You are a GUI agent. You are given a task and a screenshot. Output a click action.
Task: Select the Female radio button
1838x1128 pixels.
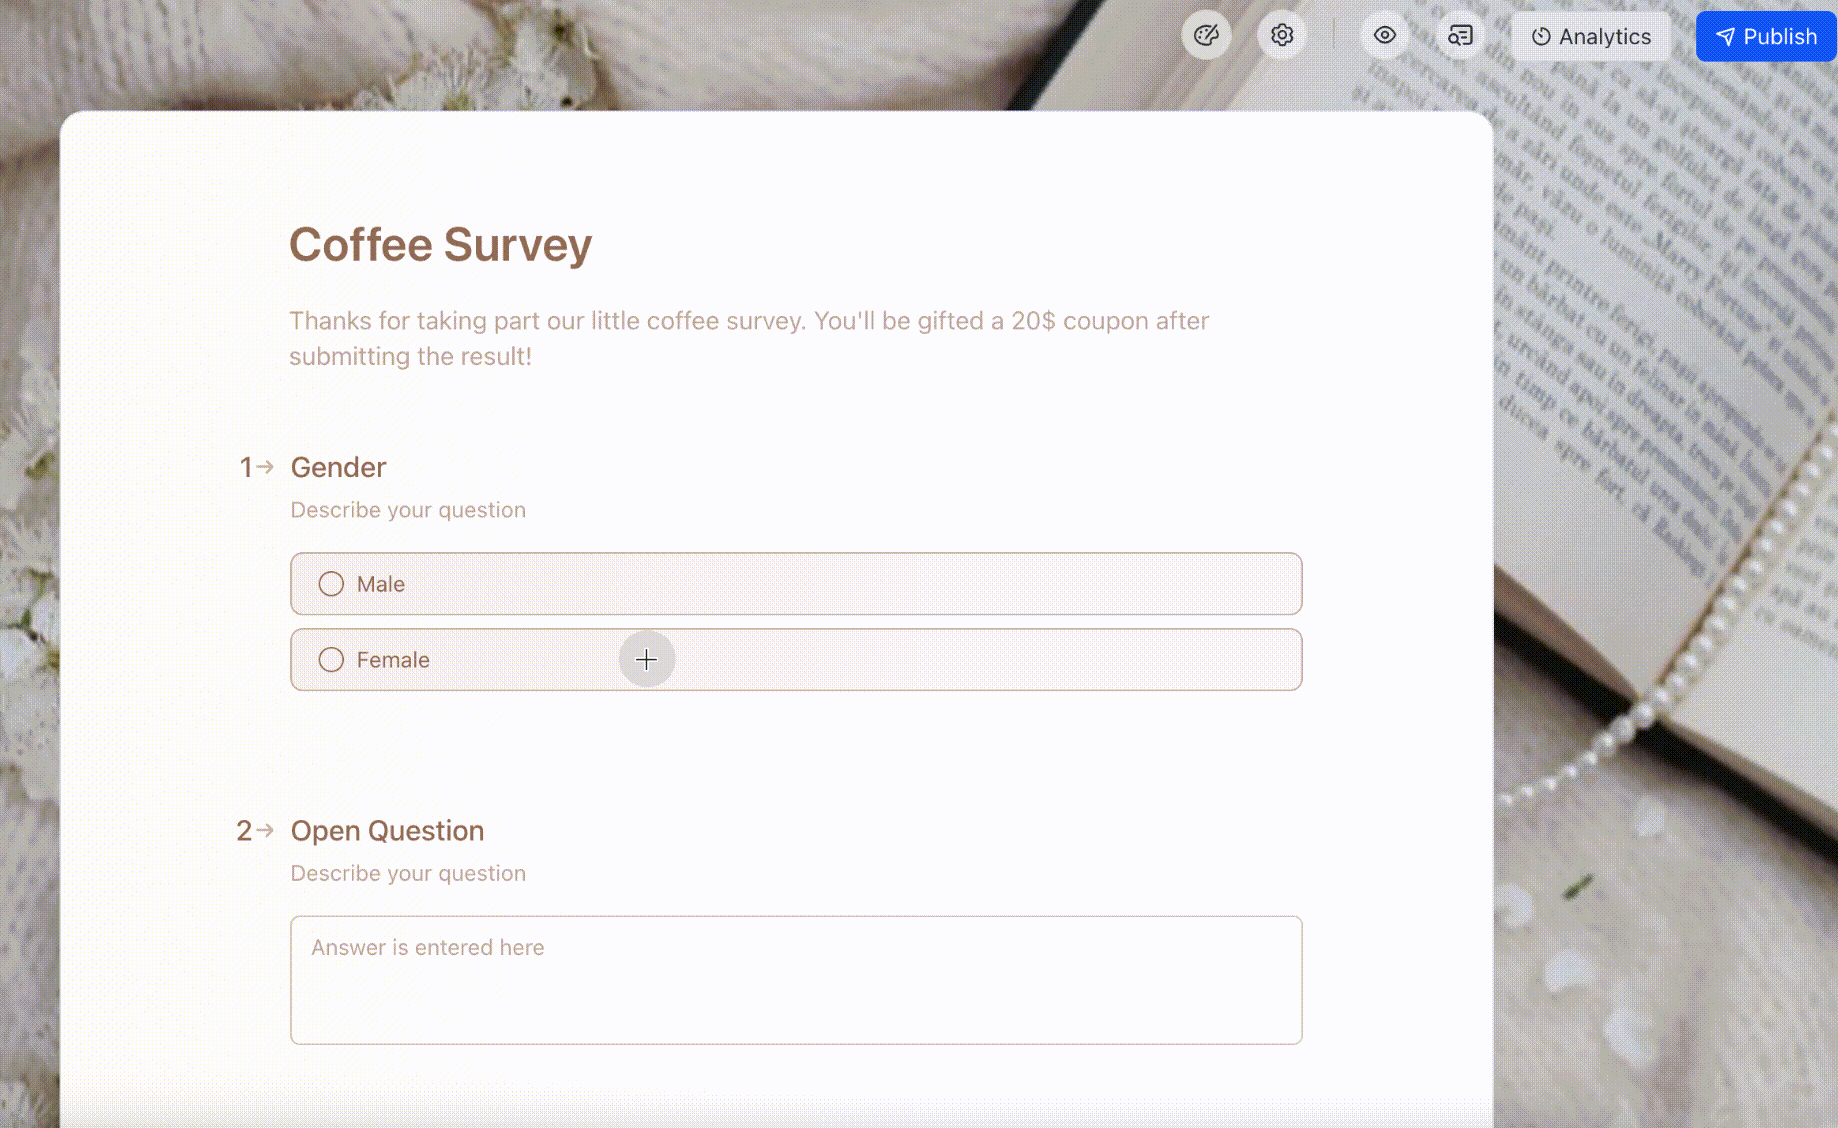pos(331,660)
